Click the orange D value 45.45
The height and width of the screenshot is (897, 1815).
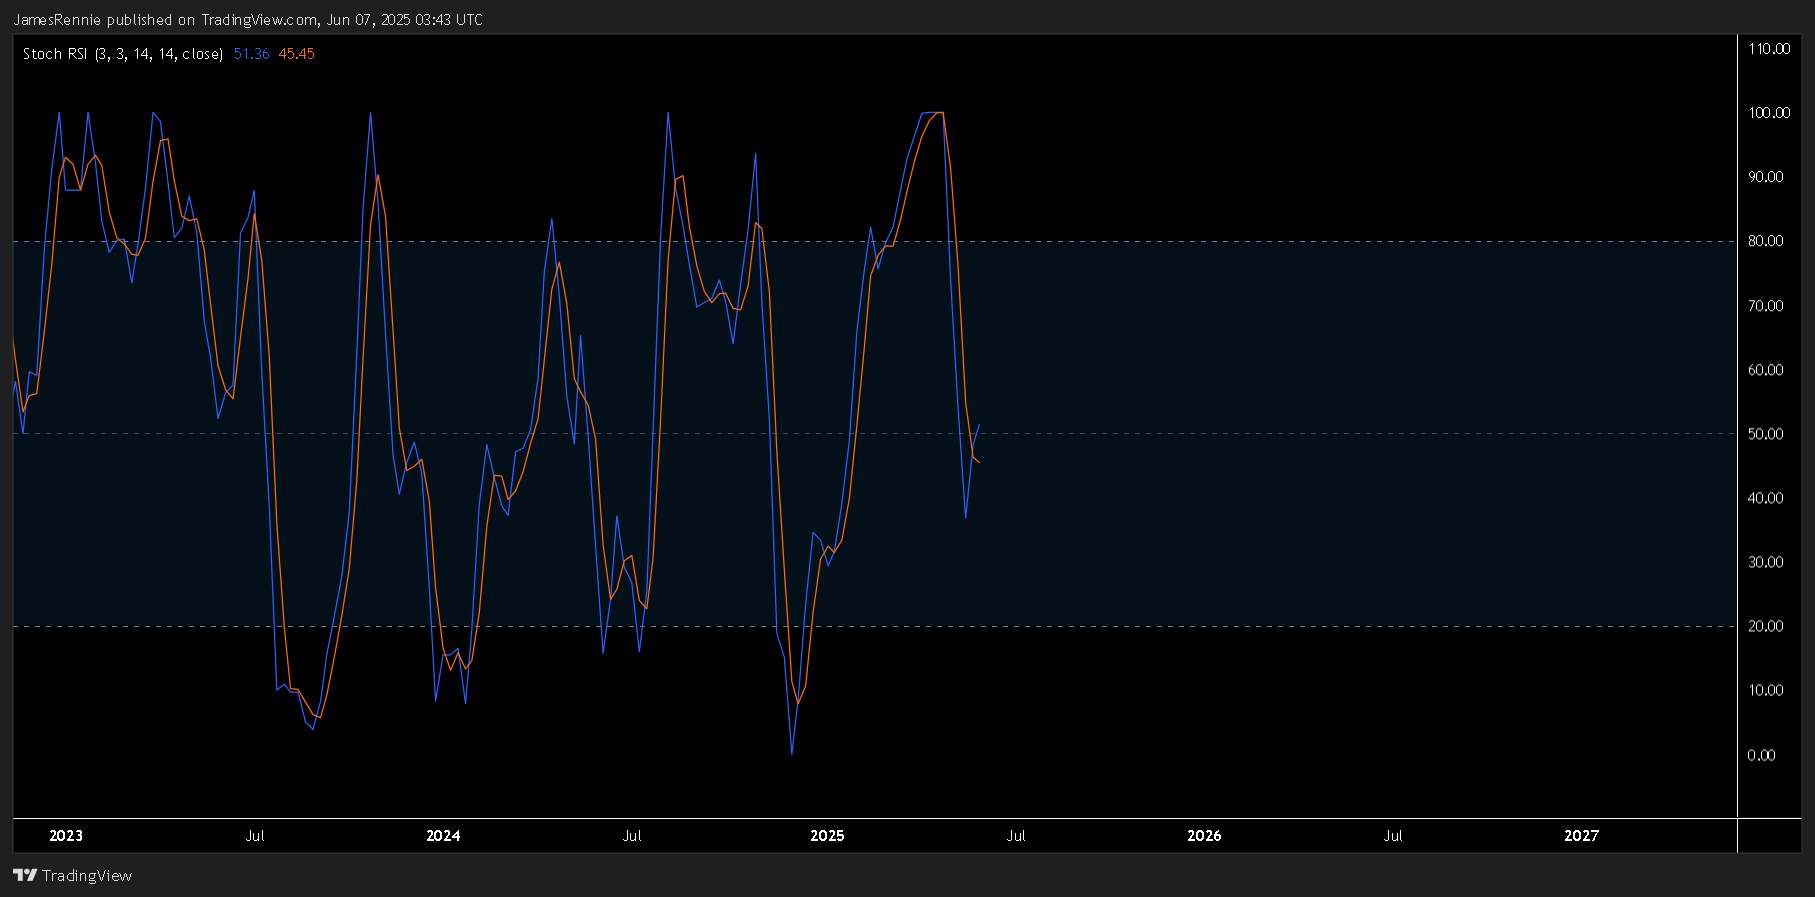click(x=297, y=54)
